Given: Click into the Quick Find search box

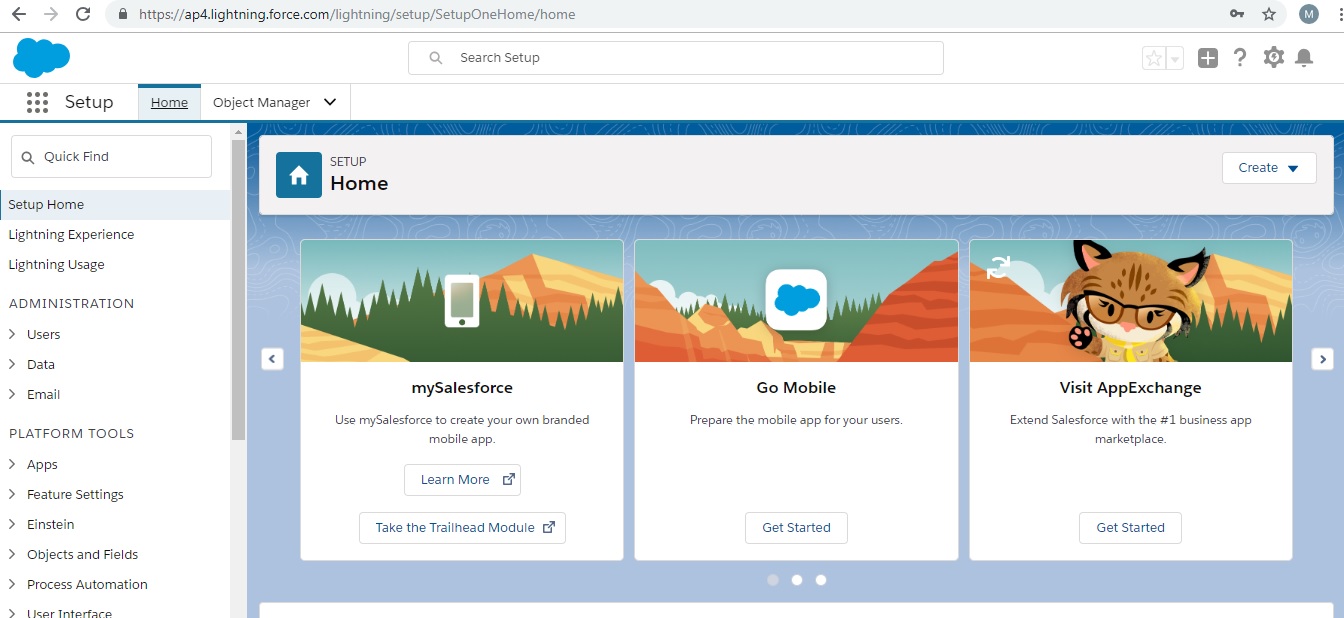Looking at the screenshot, I should pos(110,156).
